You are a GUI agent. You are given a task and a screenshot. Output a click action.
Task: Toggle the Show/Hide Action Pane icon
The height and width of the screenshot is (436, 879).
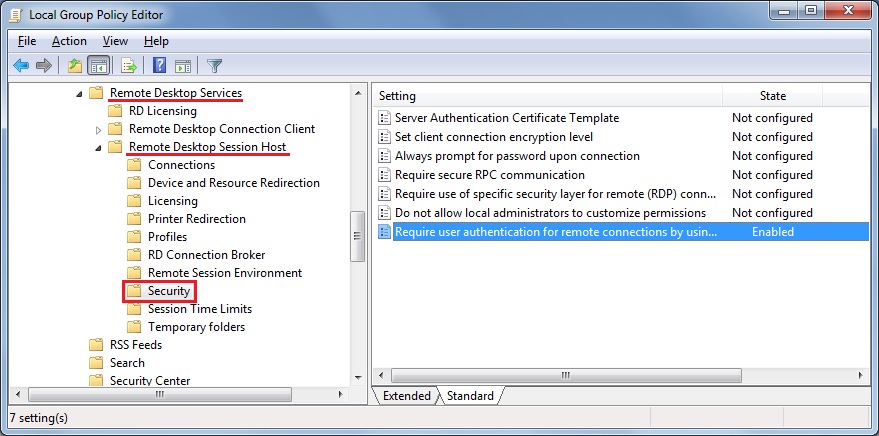coord(182,66)
